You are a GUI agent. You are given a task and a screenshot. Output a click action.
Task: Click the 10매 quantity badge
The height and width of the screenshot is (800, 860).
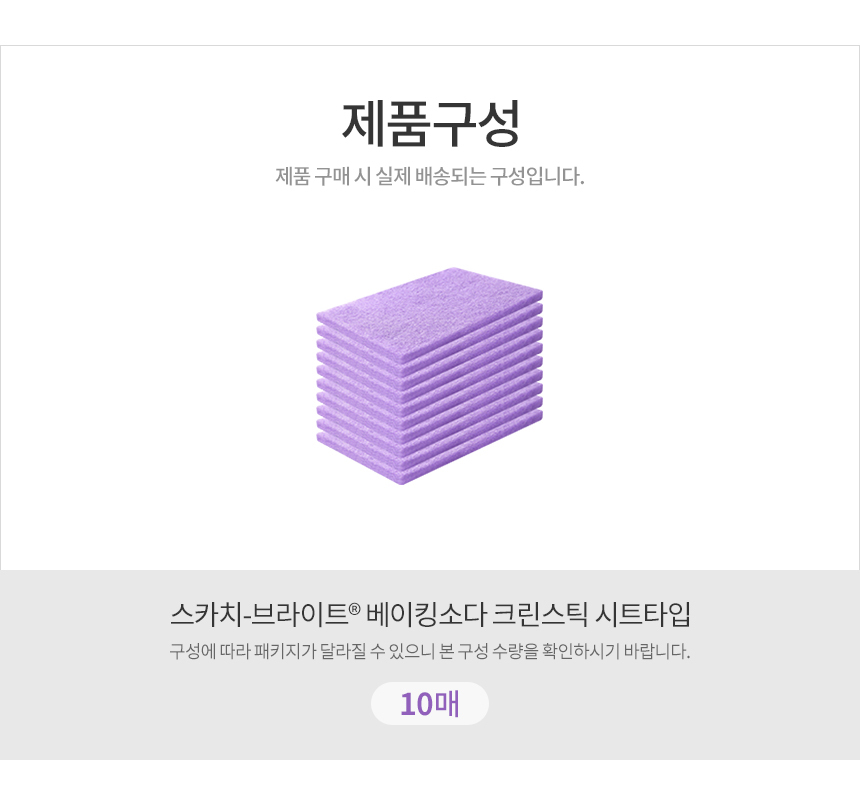pos(430,704)
